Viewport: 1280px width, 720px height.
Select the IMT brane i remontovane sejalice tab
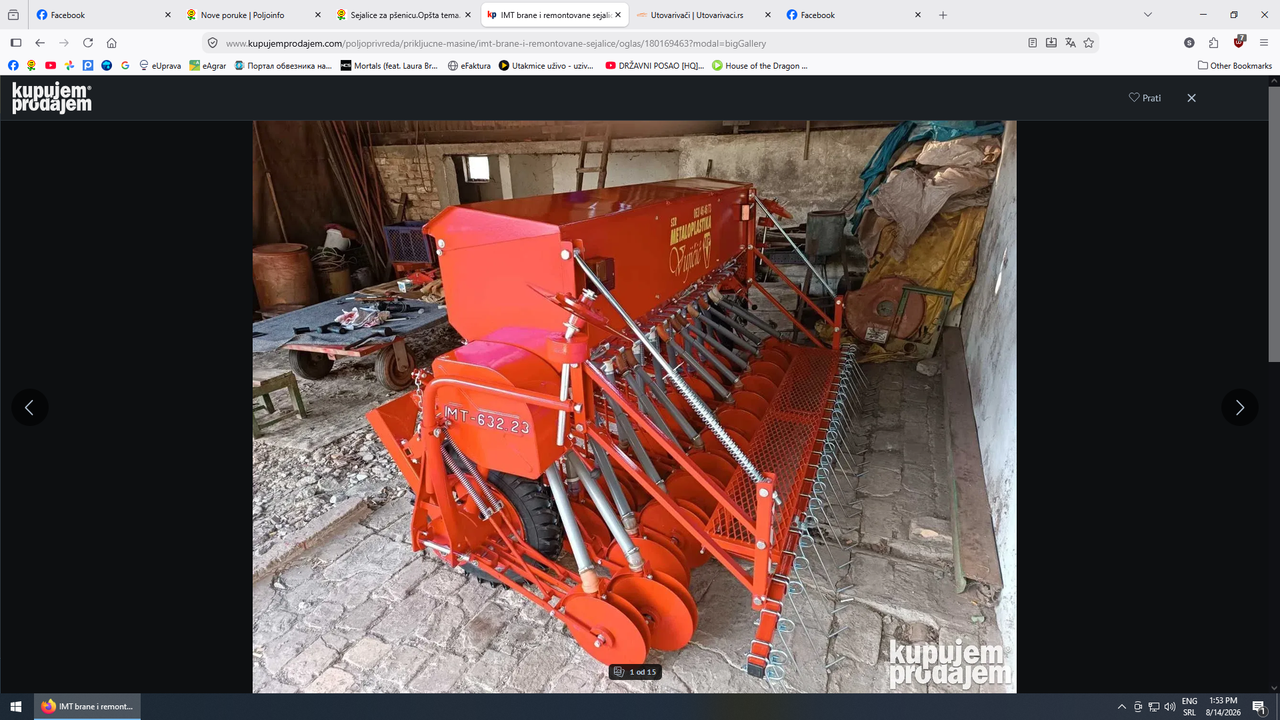click(553, 15)
